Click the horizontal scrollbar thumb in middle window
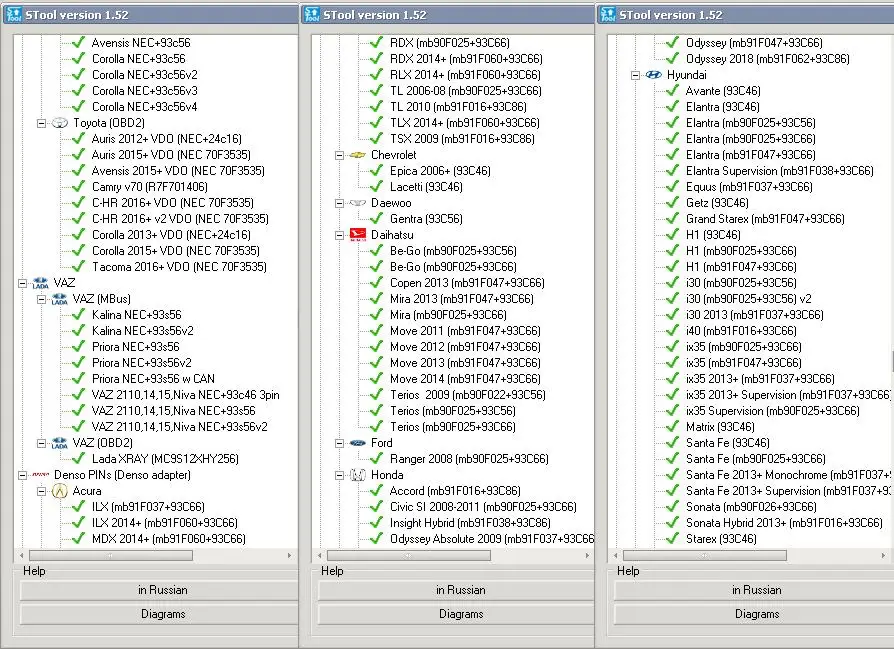Viewport: 894px width, 649px height. tap(408, 555)
